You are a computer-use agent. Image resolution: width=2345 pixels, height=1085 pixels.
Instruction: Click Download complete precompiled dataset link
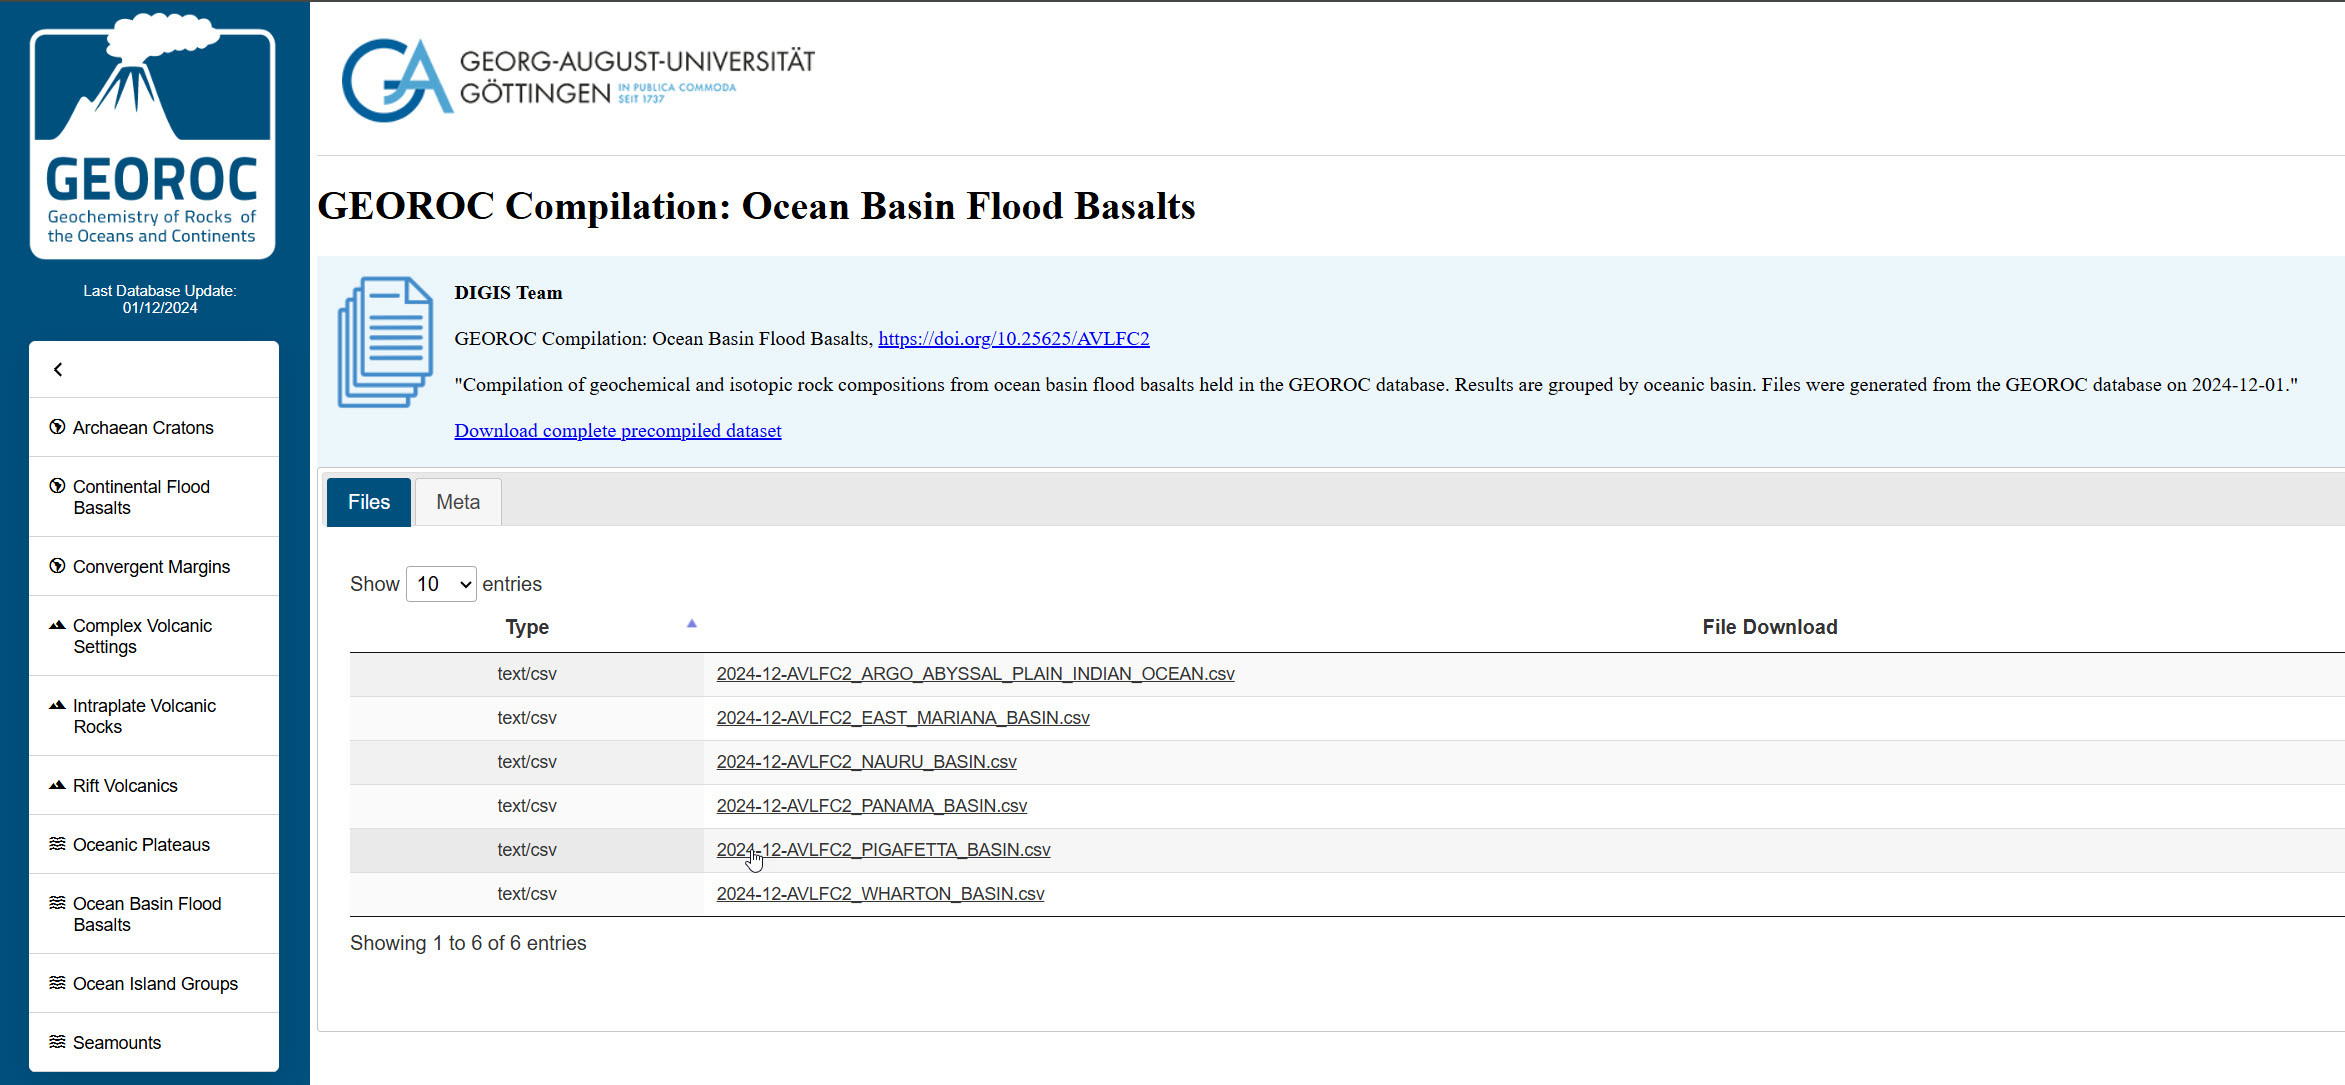(x=618, y=431)
